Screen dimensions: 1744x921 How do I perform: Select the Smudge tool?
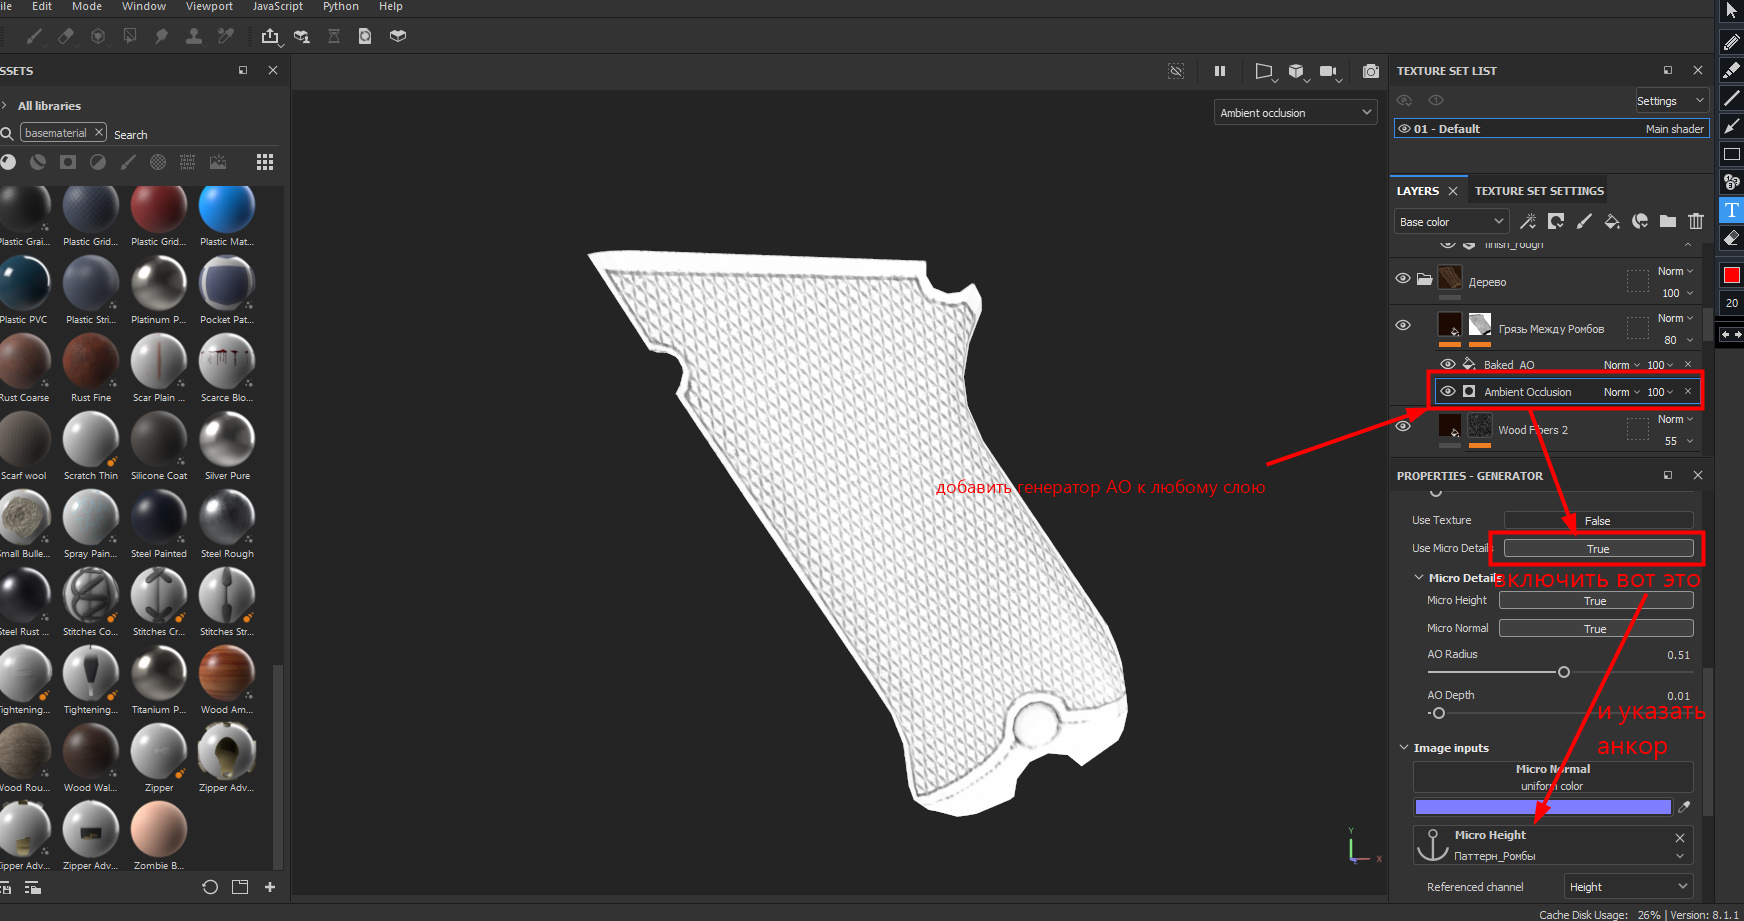click(162, 36)
